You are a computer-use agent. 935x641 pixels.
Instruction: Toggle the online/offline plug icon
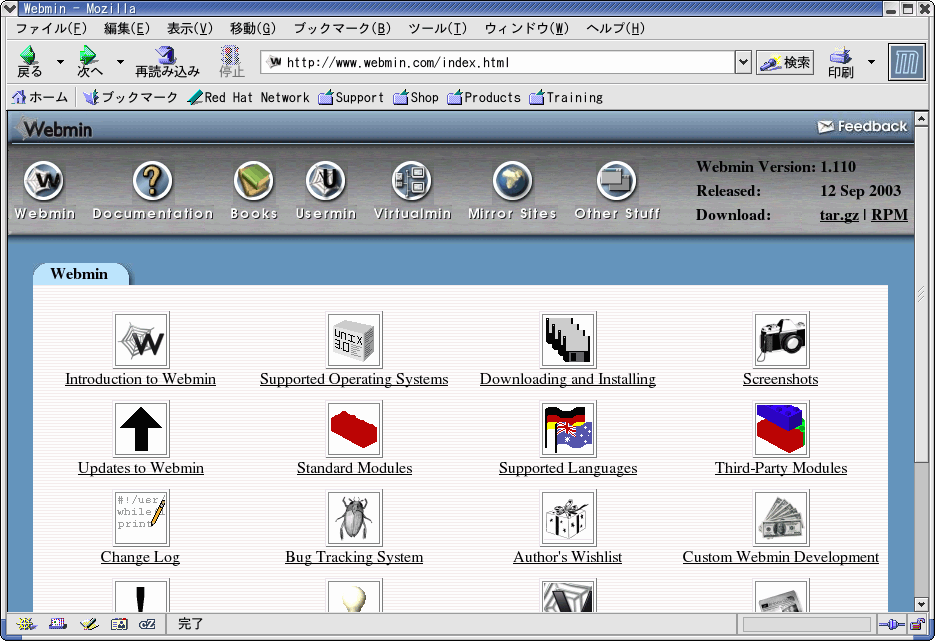[892, 624]
